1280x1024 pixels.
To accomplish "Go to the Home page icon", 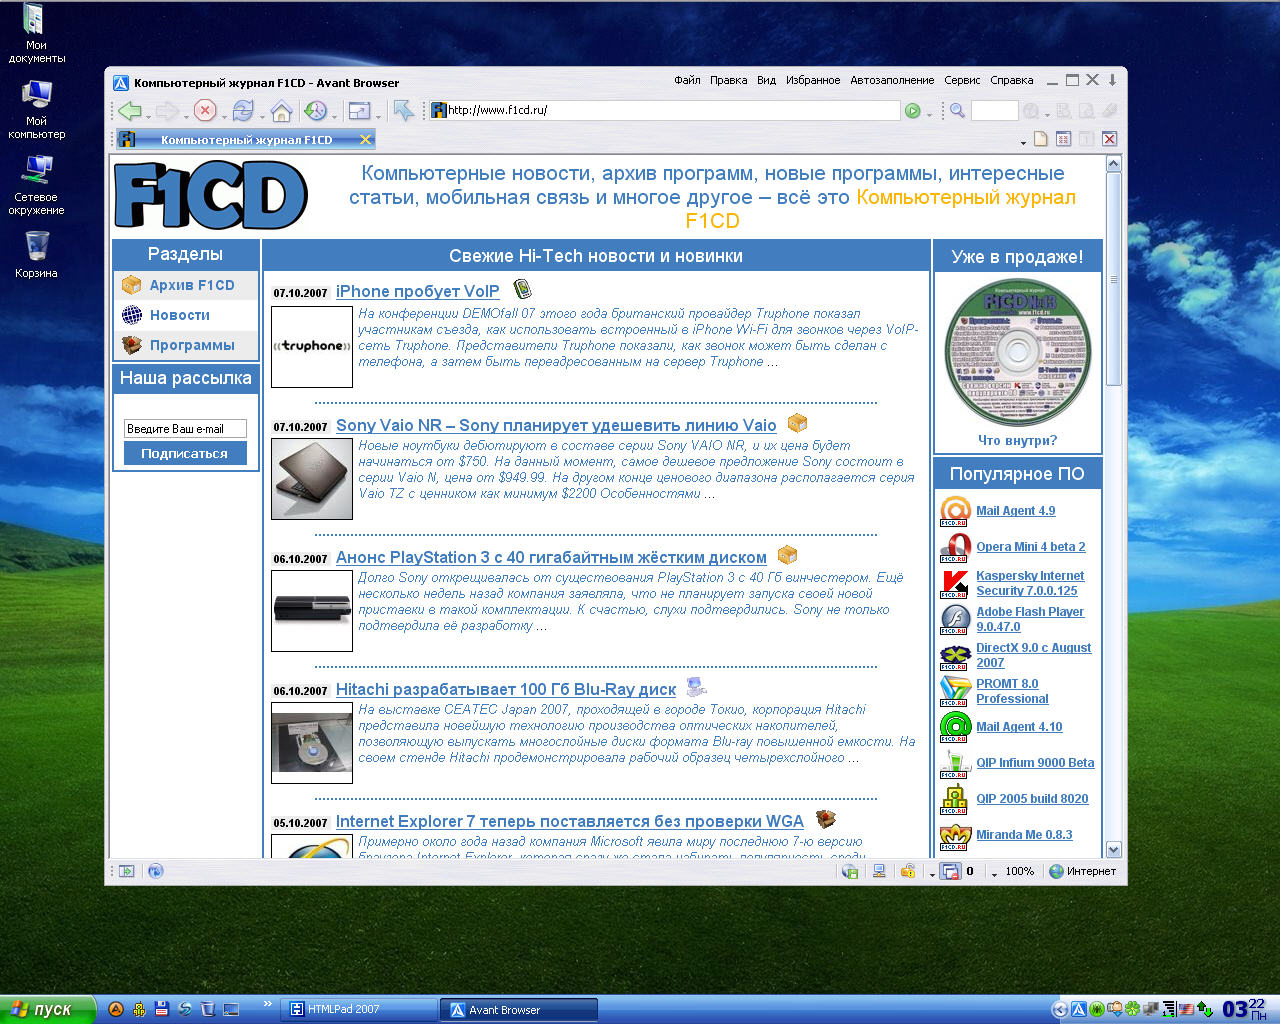I will 282,111.
